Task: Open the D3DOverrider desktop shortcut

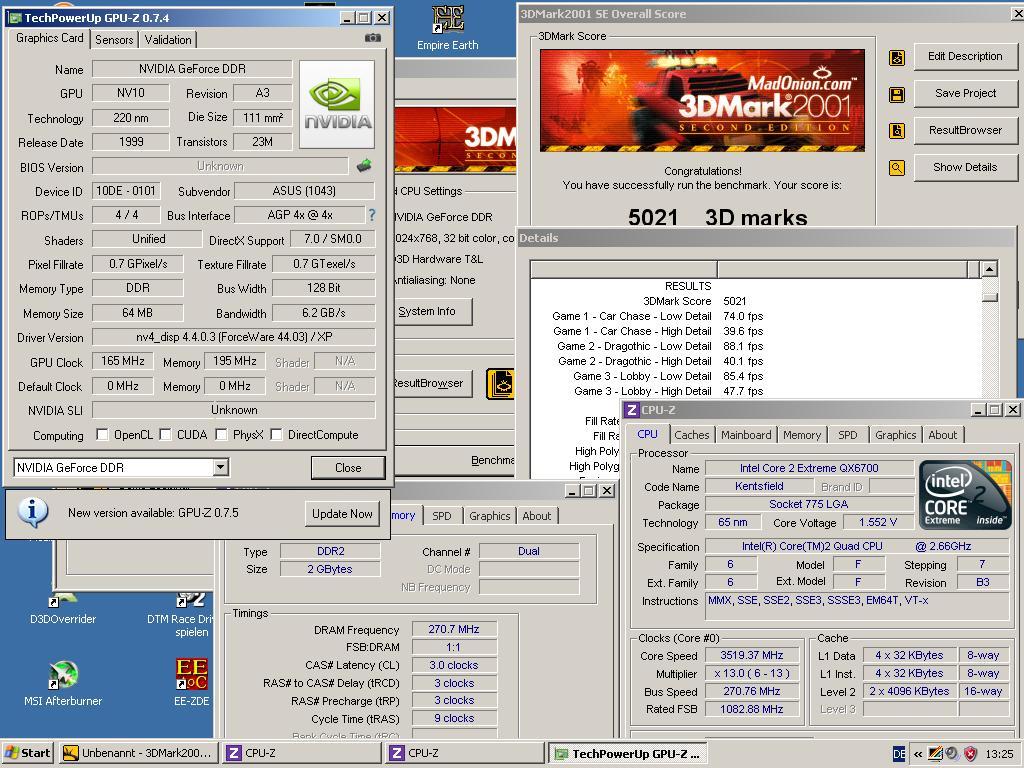Action: (x=63, y=609)
